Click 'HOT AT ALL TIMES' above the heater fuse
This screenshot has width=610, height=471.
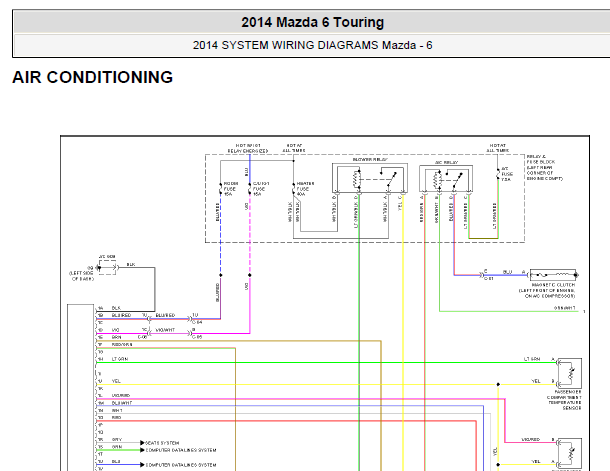(x=294, y=148)
